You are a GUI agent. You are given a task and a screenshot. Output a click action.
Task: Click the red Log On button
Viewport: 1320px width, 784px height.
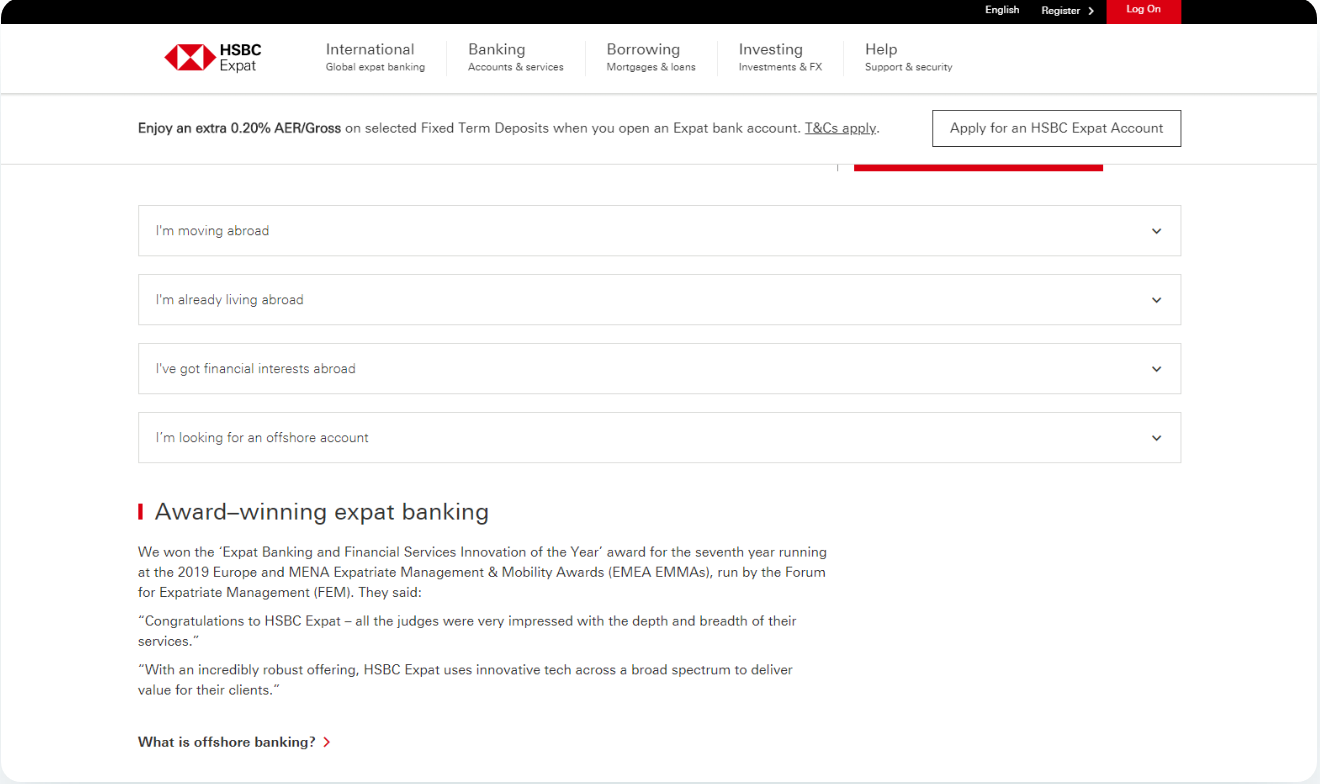1143,10
